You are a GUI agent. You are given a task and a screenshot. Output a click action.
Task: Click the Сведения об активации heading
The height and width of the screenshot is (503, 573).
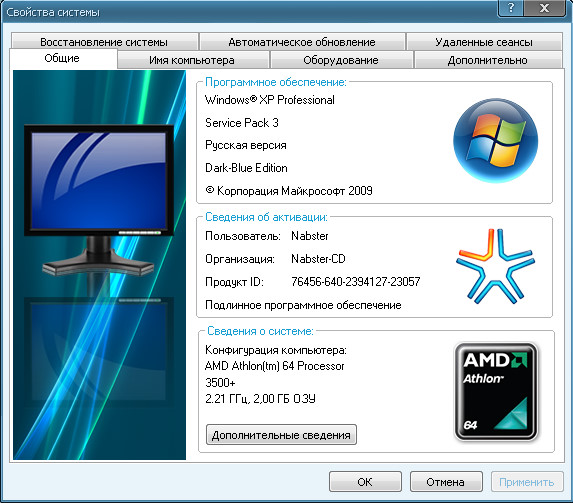click(x=266, y=217)
